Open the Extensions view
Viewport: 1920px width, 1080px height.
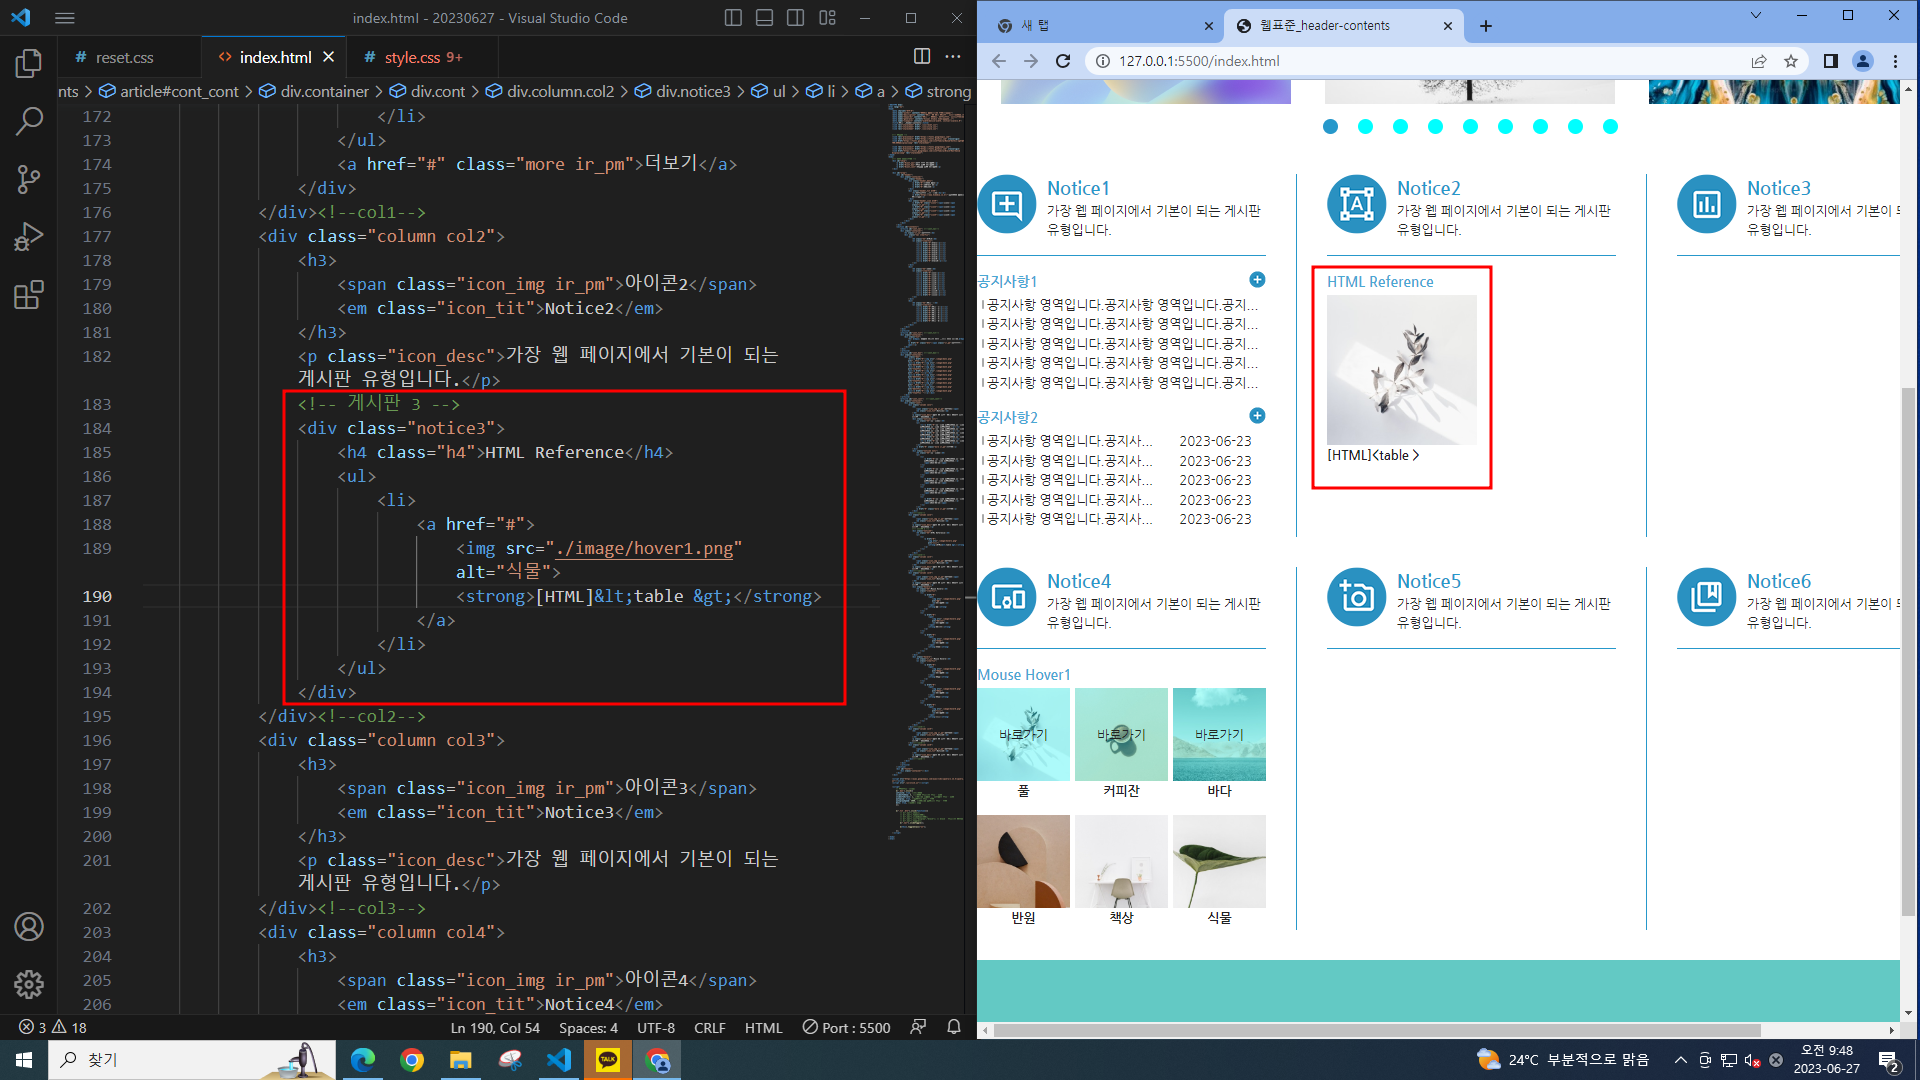pos(29,295)
